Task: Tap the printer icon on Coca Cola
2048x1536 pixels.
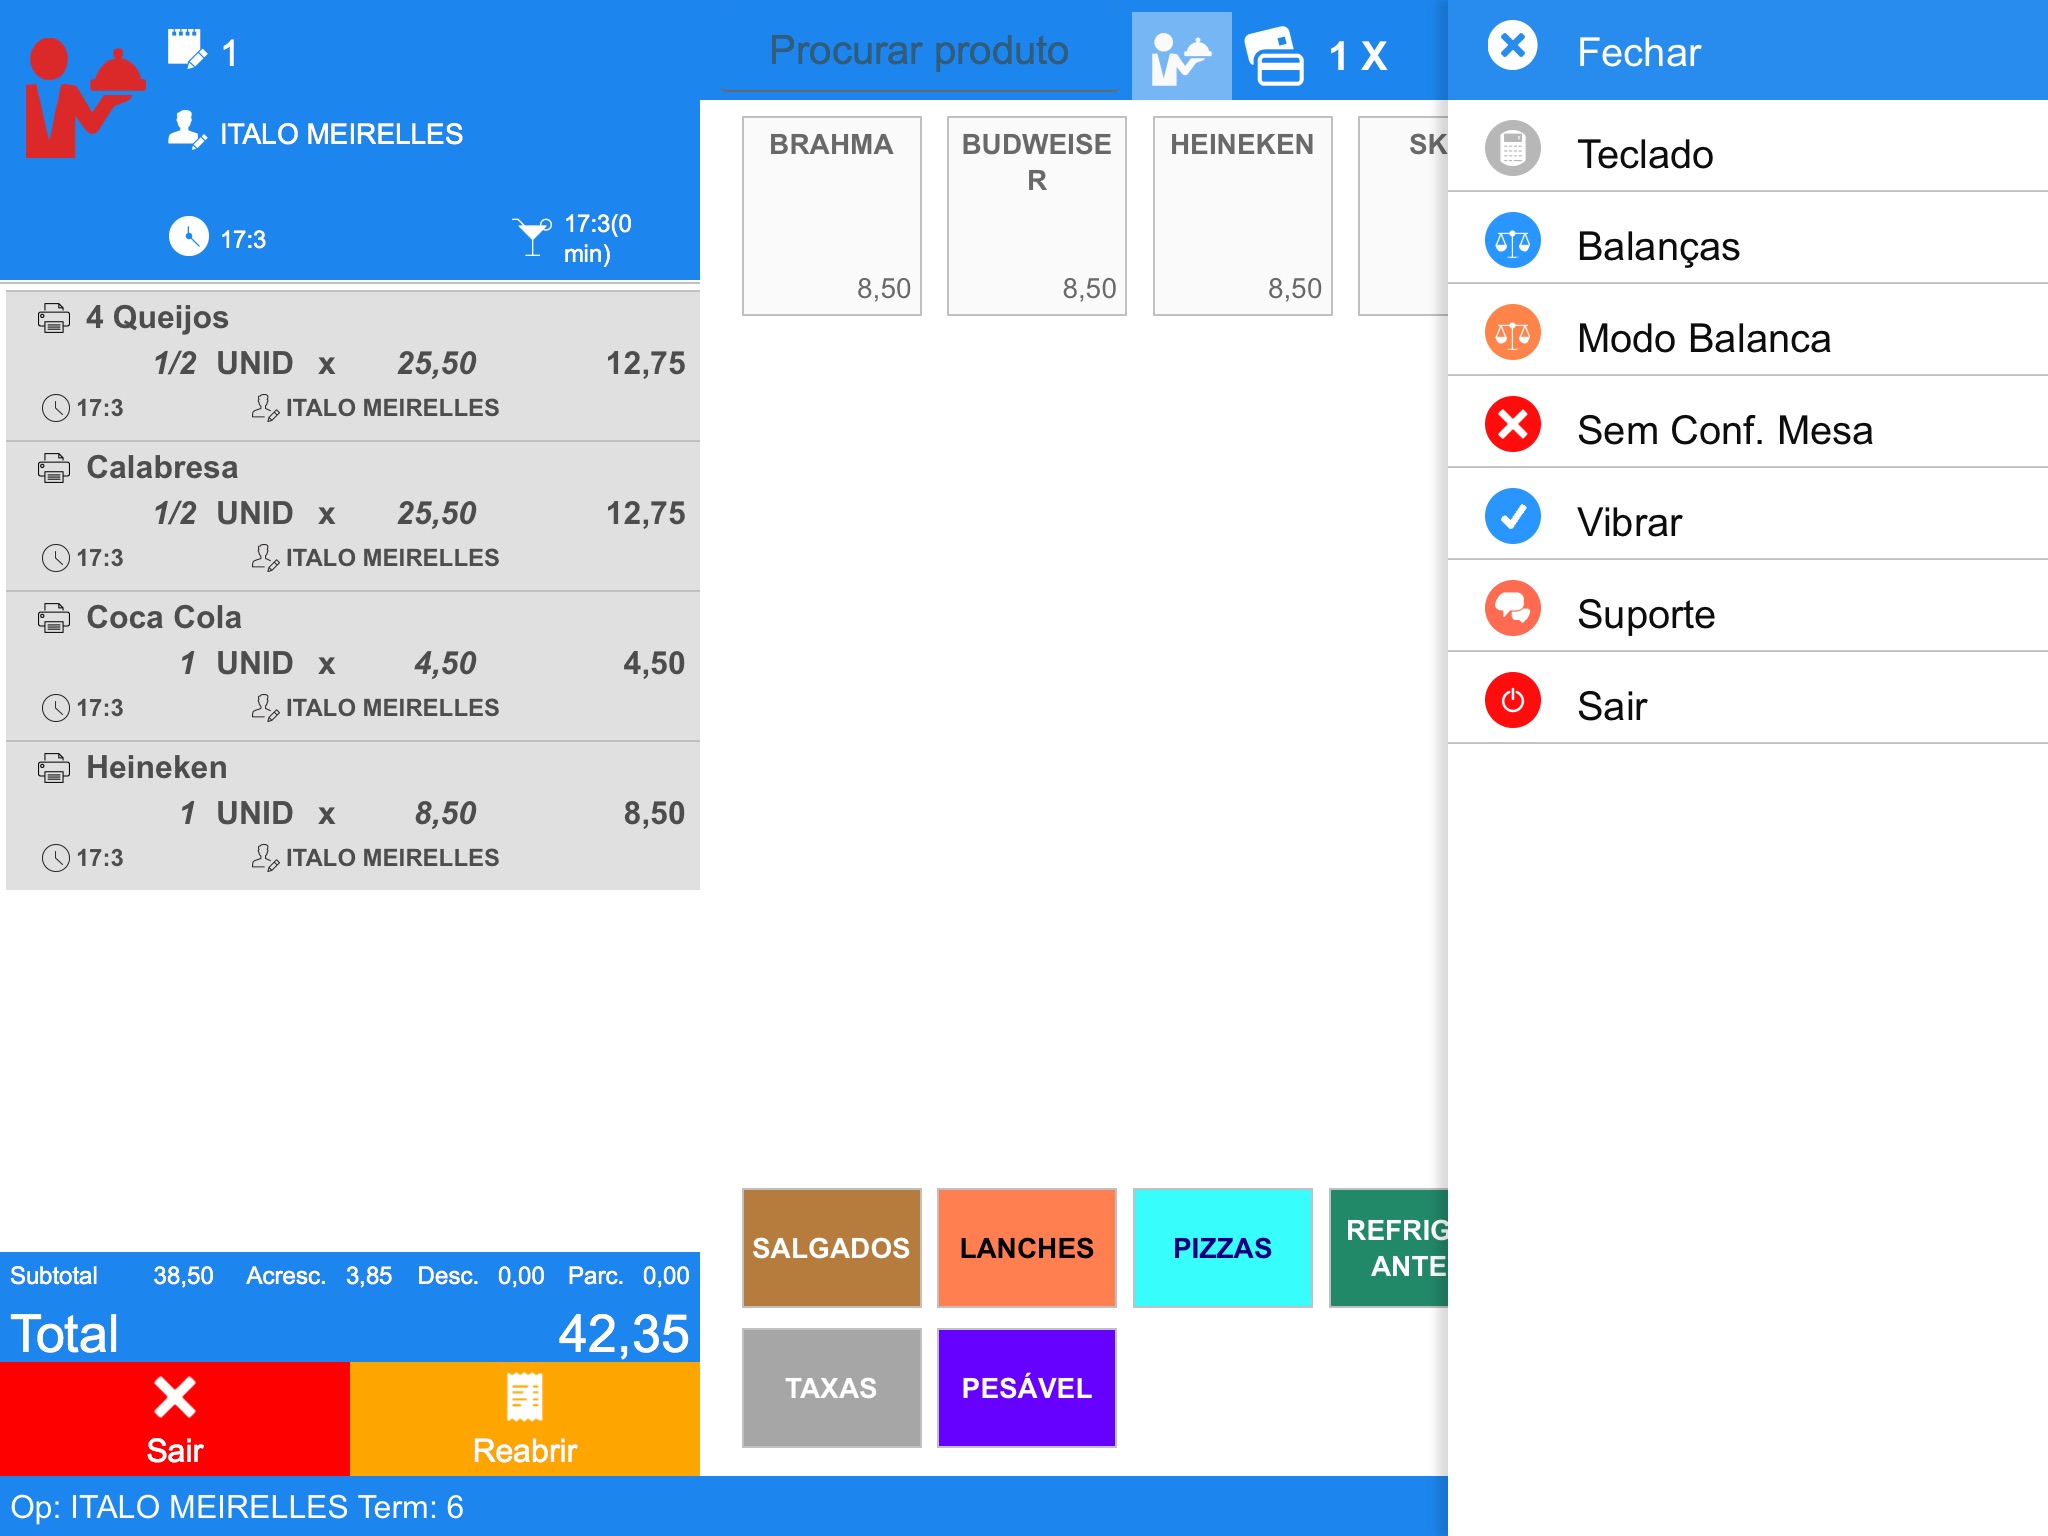Action: pyautogui.click(x=54, y=618)
